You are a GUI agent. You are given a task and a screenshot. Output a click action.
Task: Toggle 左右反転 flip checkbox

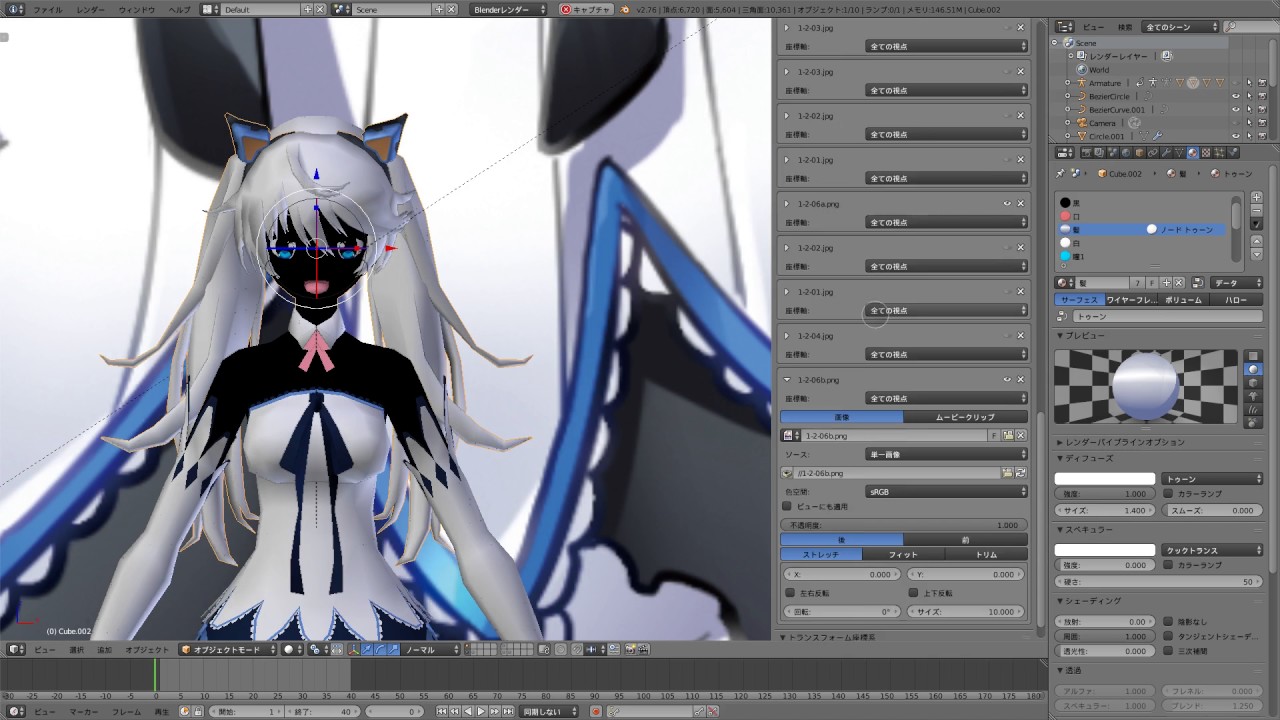click(788, 593)
